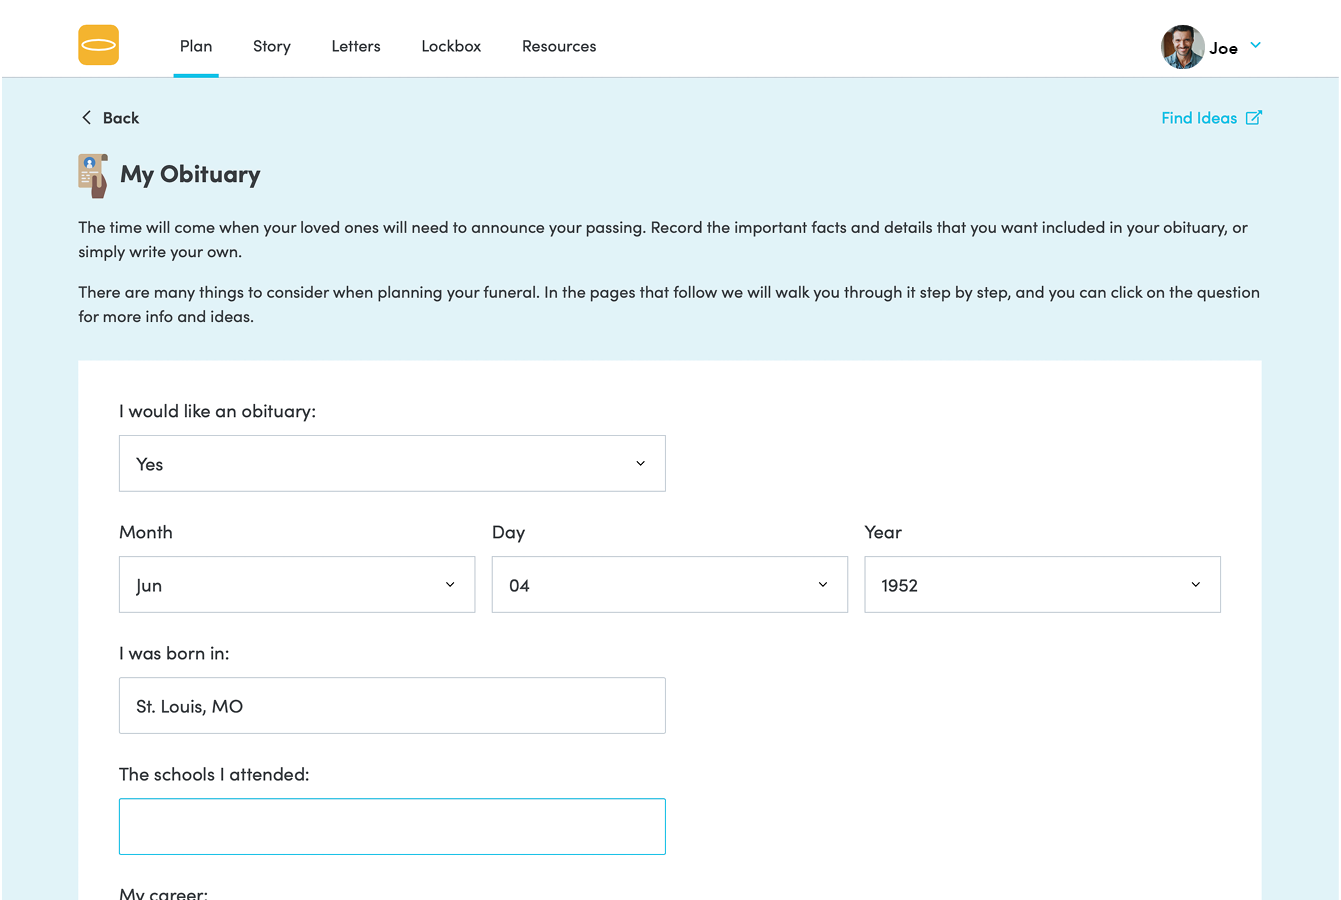Switch to the Story tab

click(x=272, y=46)
